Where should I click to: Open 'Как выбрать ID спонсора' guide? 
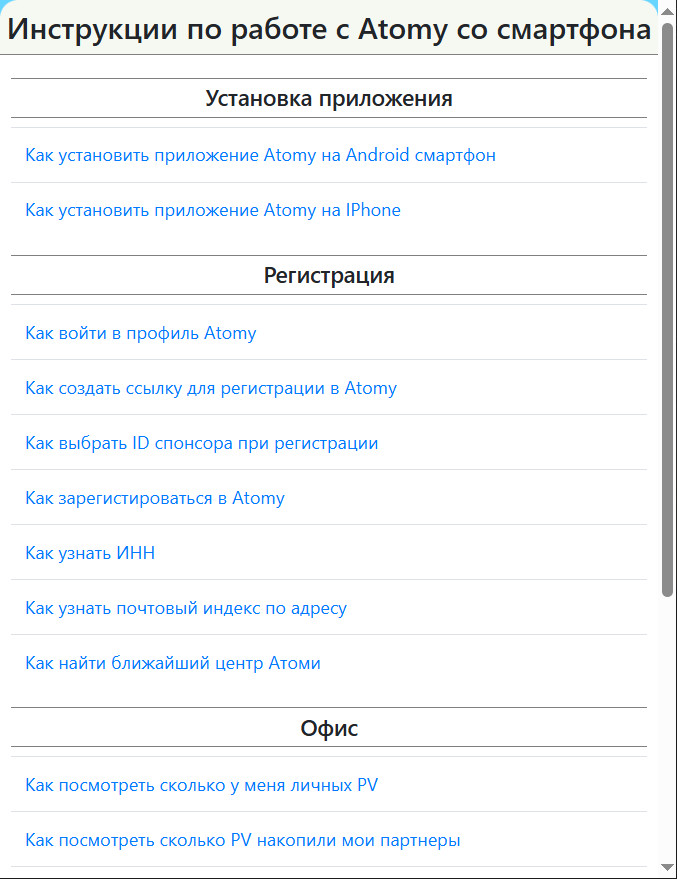pyautogui.click(x=201, y=443)
